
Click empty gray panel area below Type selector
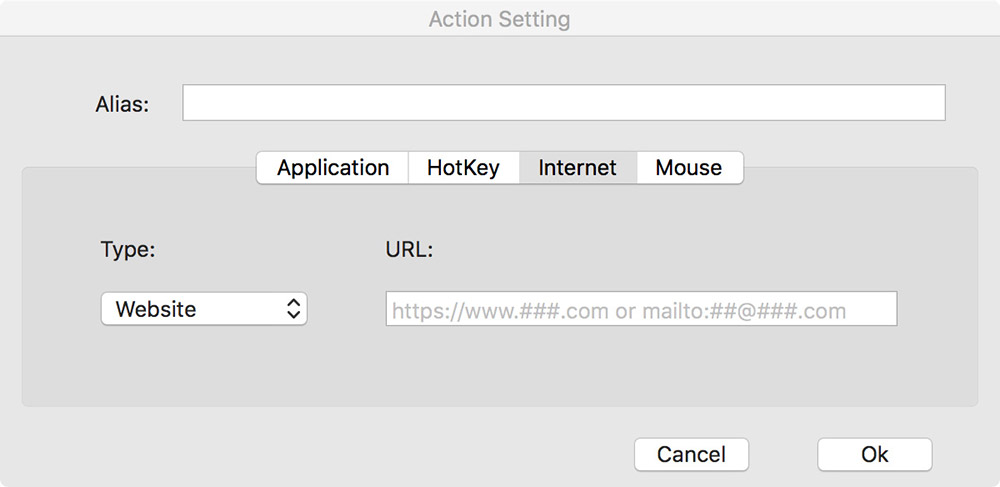pos(204,367)
